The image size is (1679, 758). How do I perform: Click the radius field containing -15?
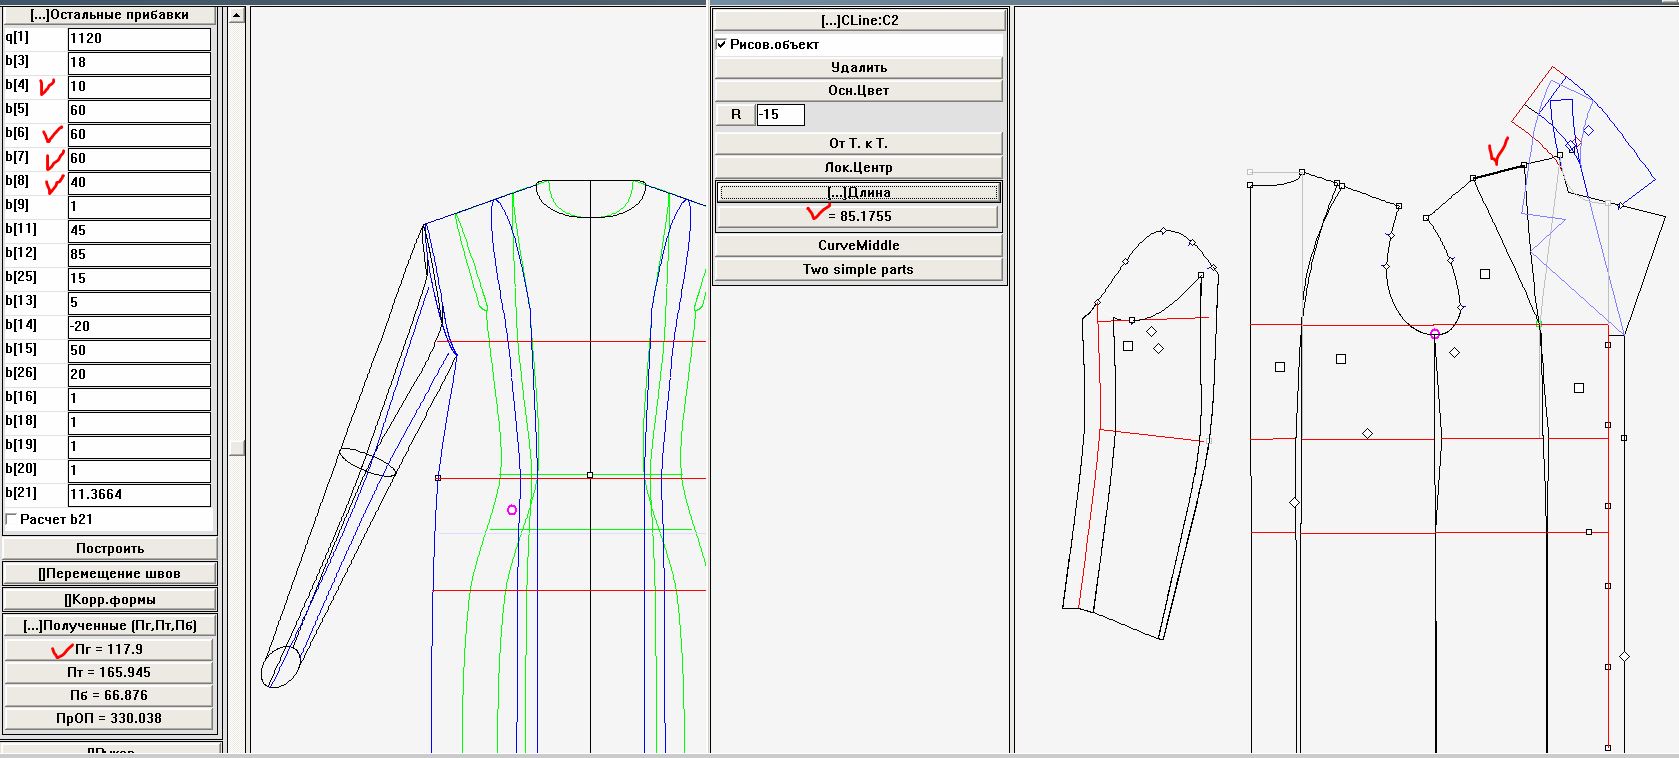coord(780,114)
